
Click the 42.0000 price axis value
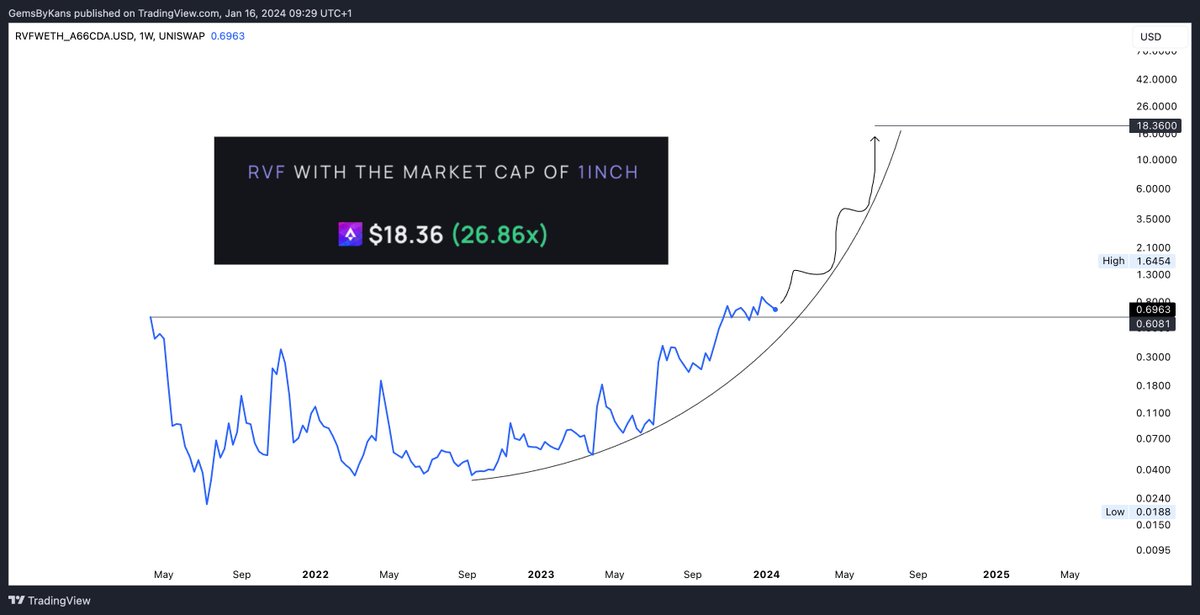[x=1158, y=80]
